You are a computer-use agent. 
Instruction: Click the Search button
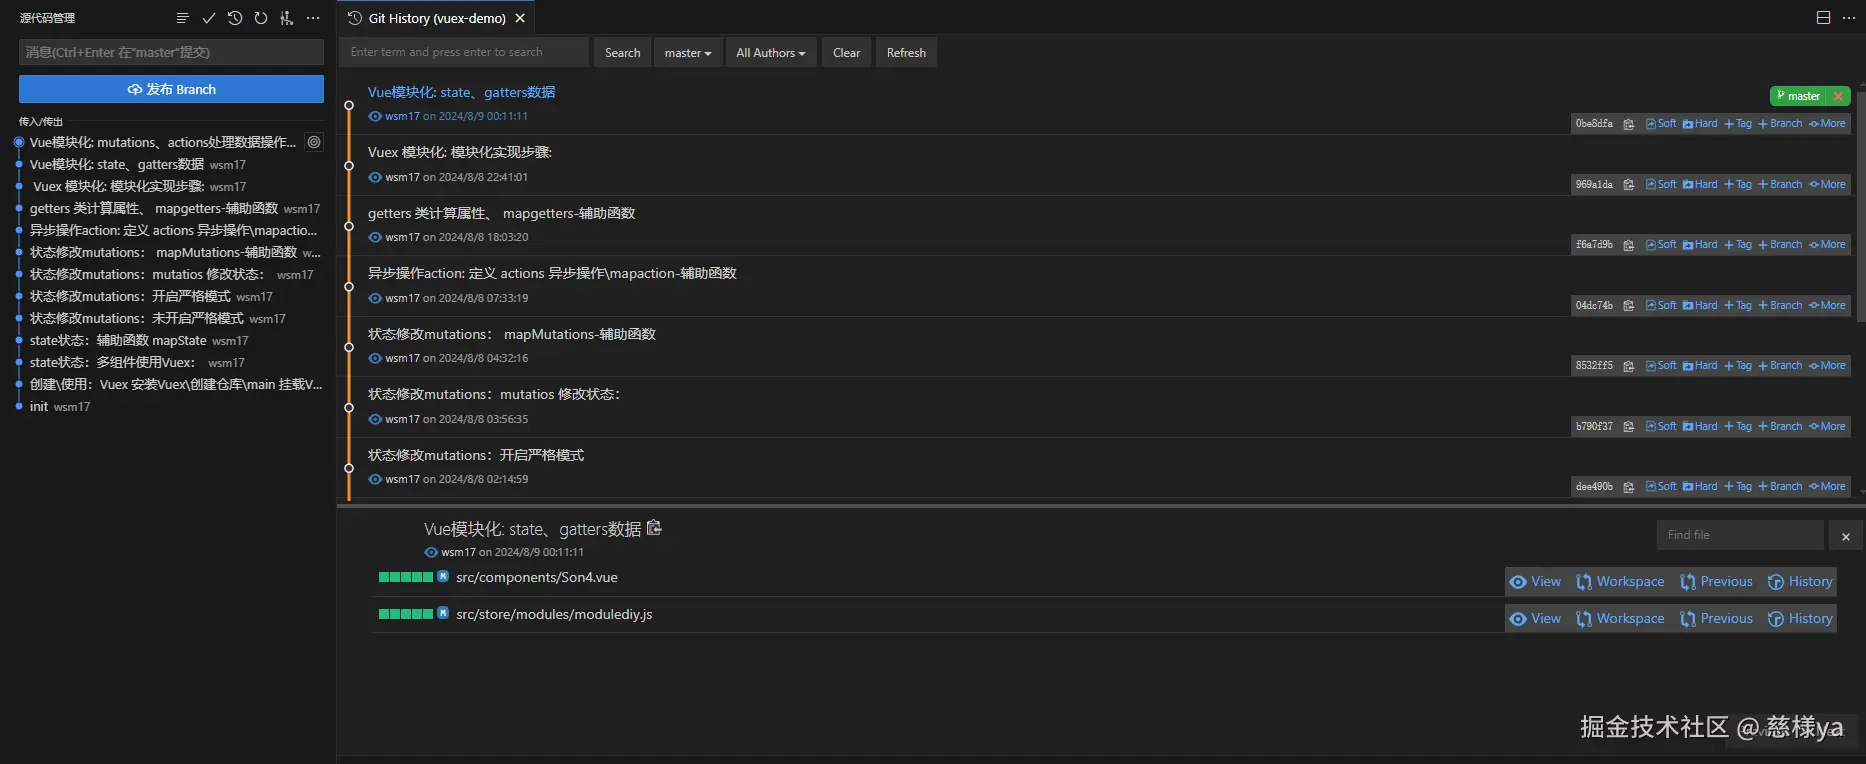tap(622, 53)
